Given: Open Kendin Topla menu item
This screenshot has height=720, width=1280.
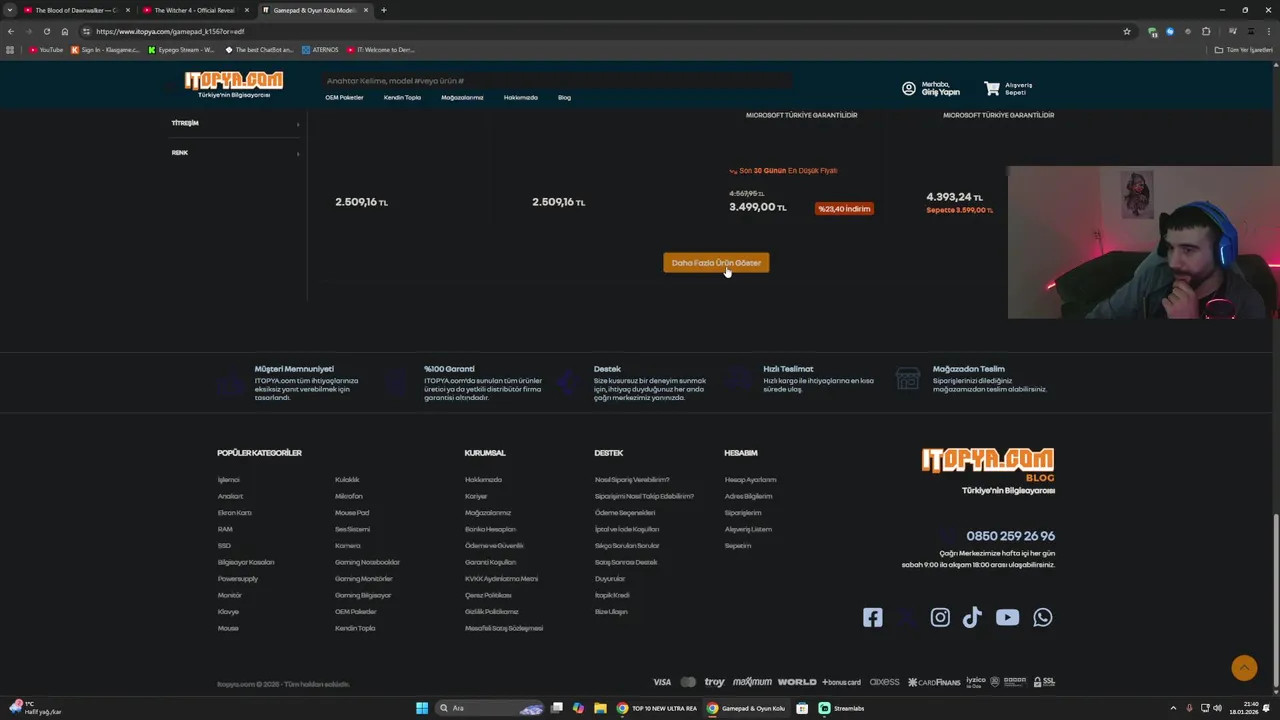Looking at the screenshot, I should tap(402, 98).
